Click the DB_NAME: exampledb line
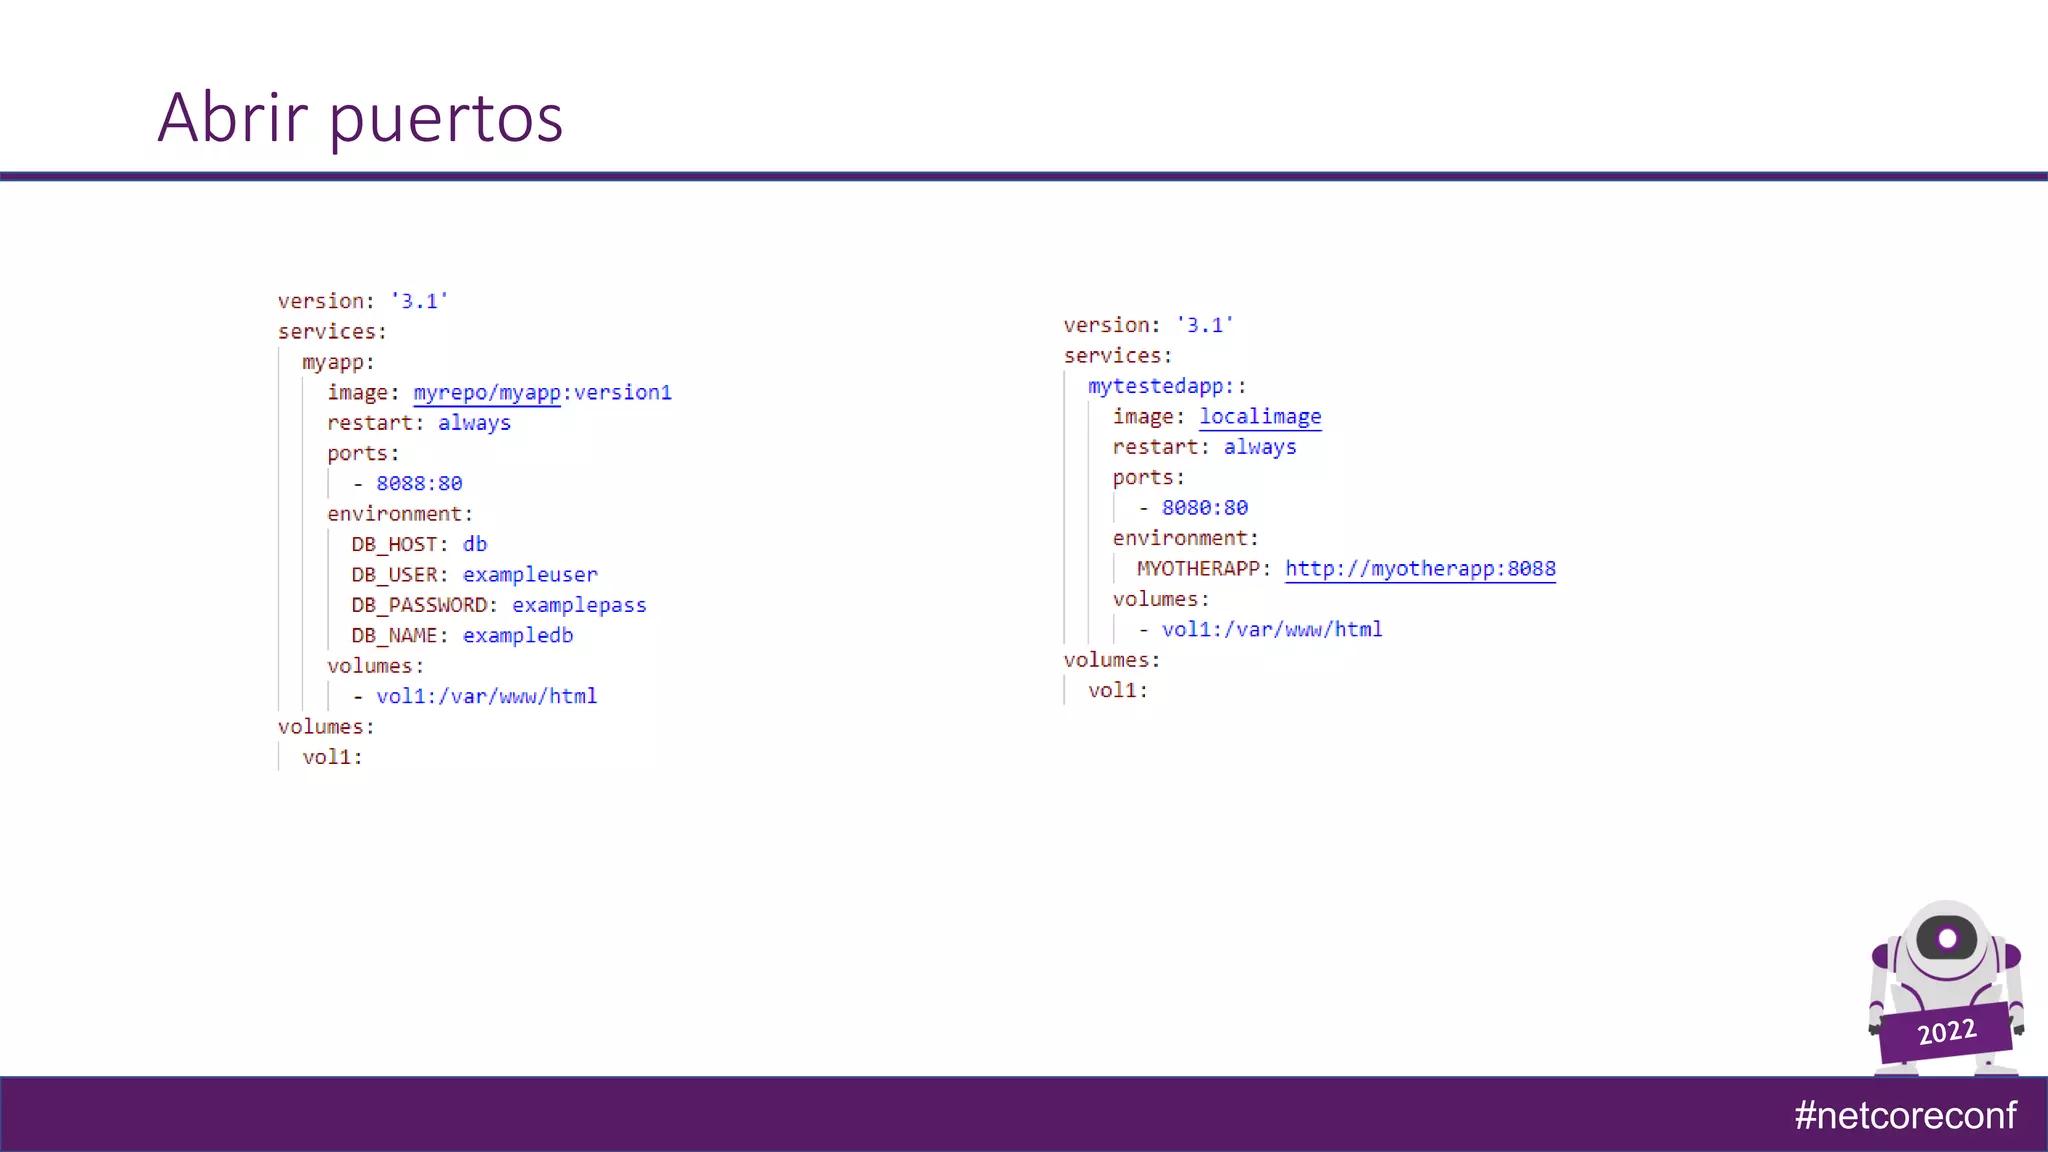This screenshot has height=1152, width=2048. 462,635
